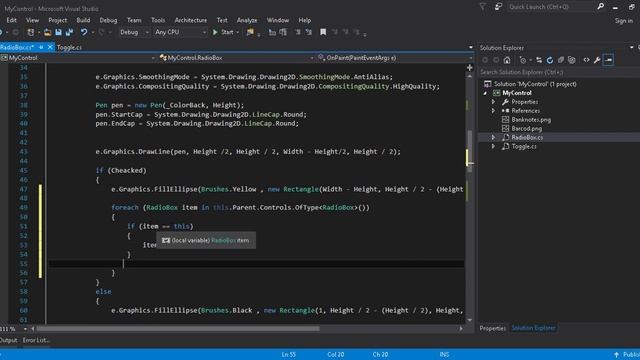The height and width of the screenshot is (360, 640).
Task: Open the MyControl.RadioBox type dropdown
Action: click(x=237, y=58)
